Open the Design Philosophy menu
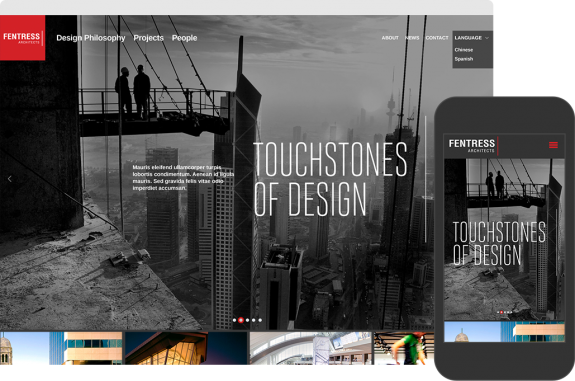The width and height of the screenshot is (575, 381). point(91,38)
